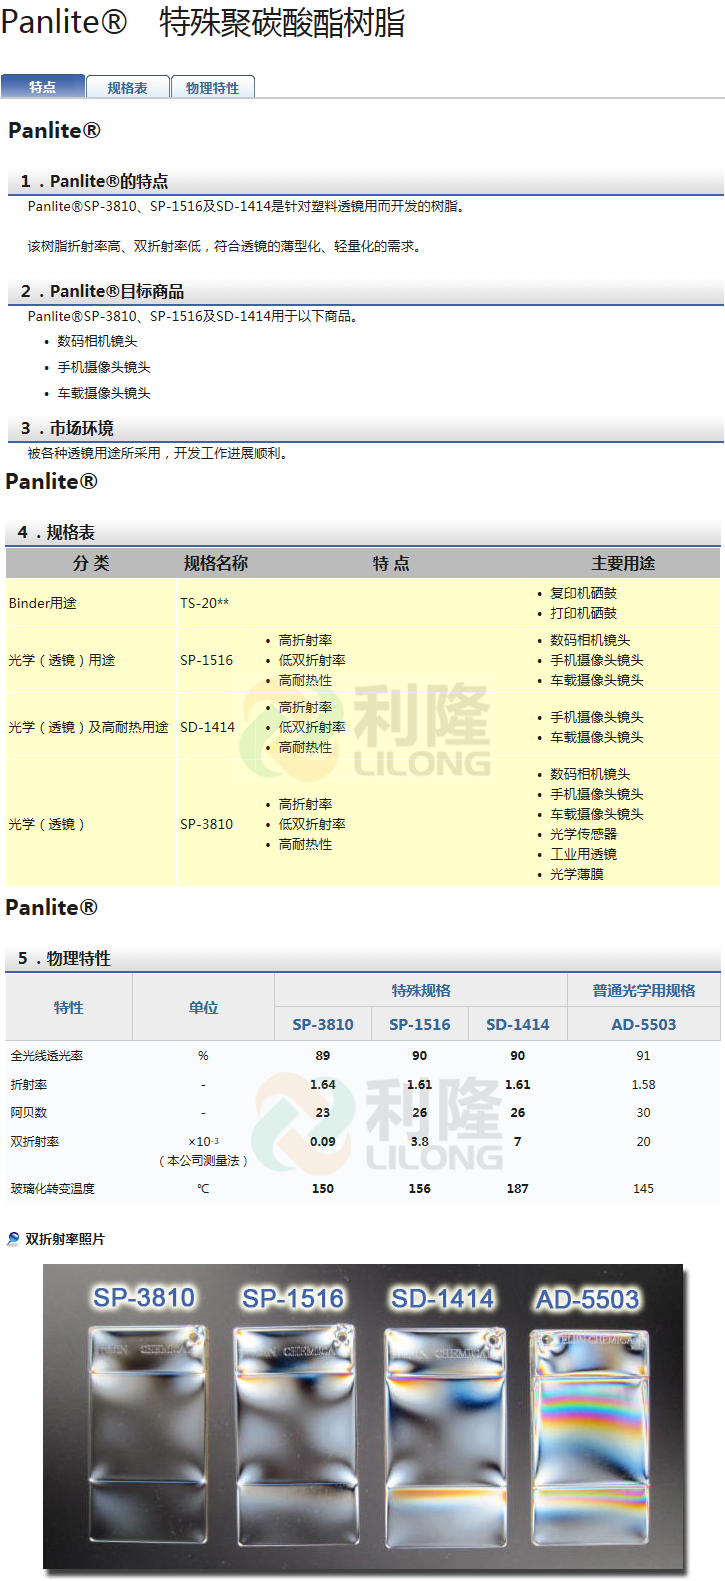Select the 主要用途 column header
The height and width of the screenshot is (1581, 725).
pos(623,564)
